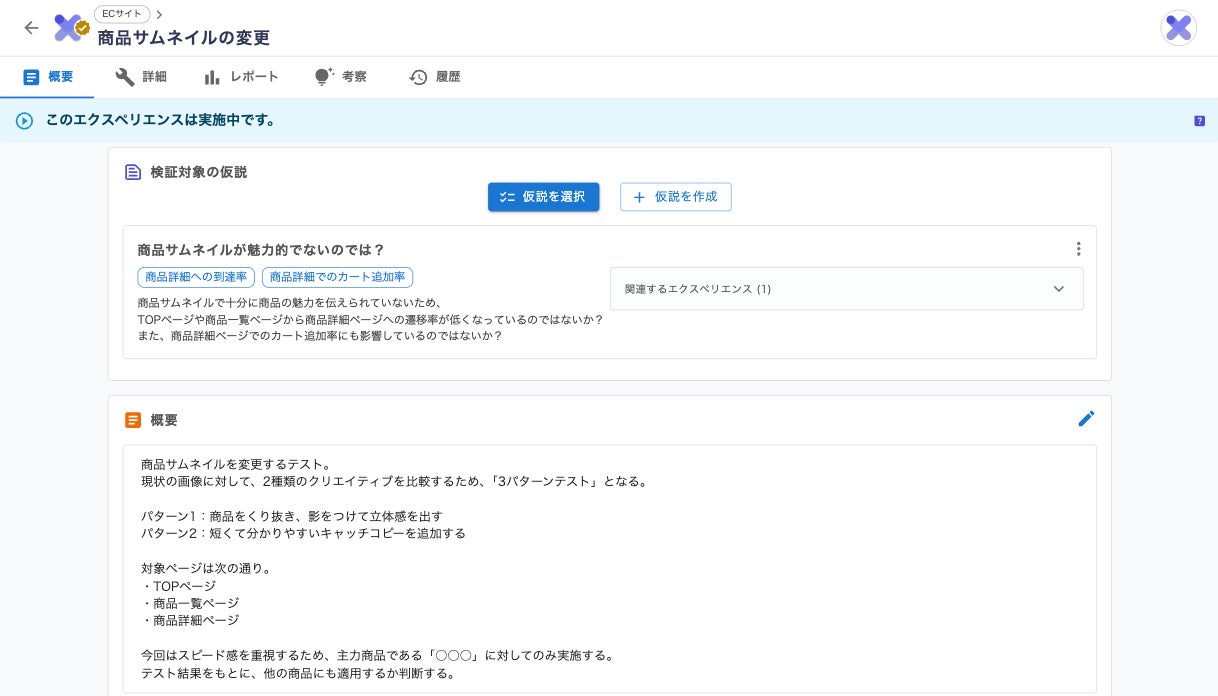Click the 検証対象の仮説 document icon
Image resolution: width=1218 pixels, height=696 pixels.
[133, 172]
